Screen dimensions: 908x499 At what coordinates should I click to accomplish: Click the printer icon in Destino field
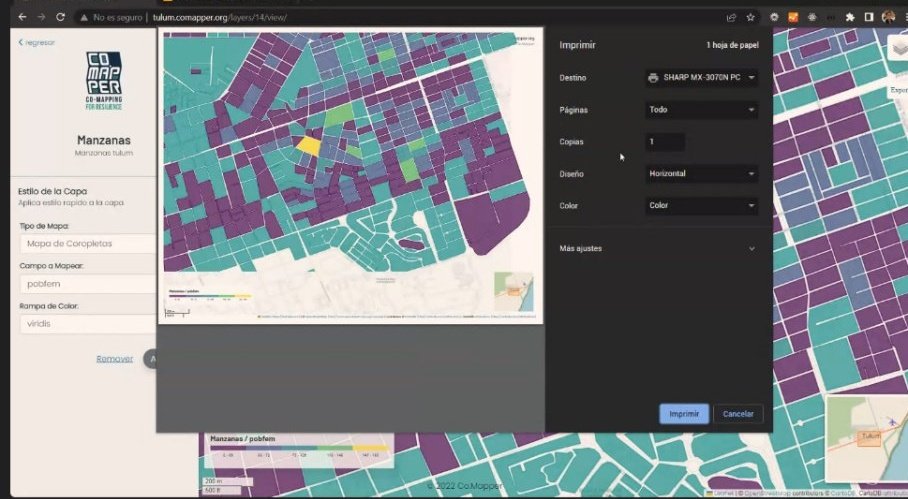653,78
